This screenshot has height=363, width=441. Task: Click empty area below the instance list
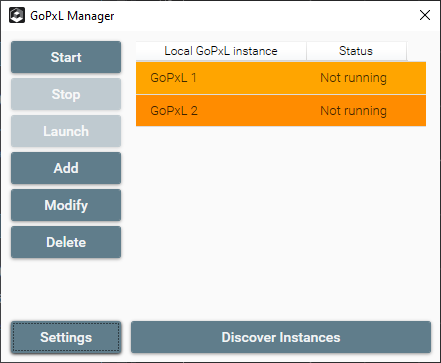click(x=281, y=220)
